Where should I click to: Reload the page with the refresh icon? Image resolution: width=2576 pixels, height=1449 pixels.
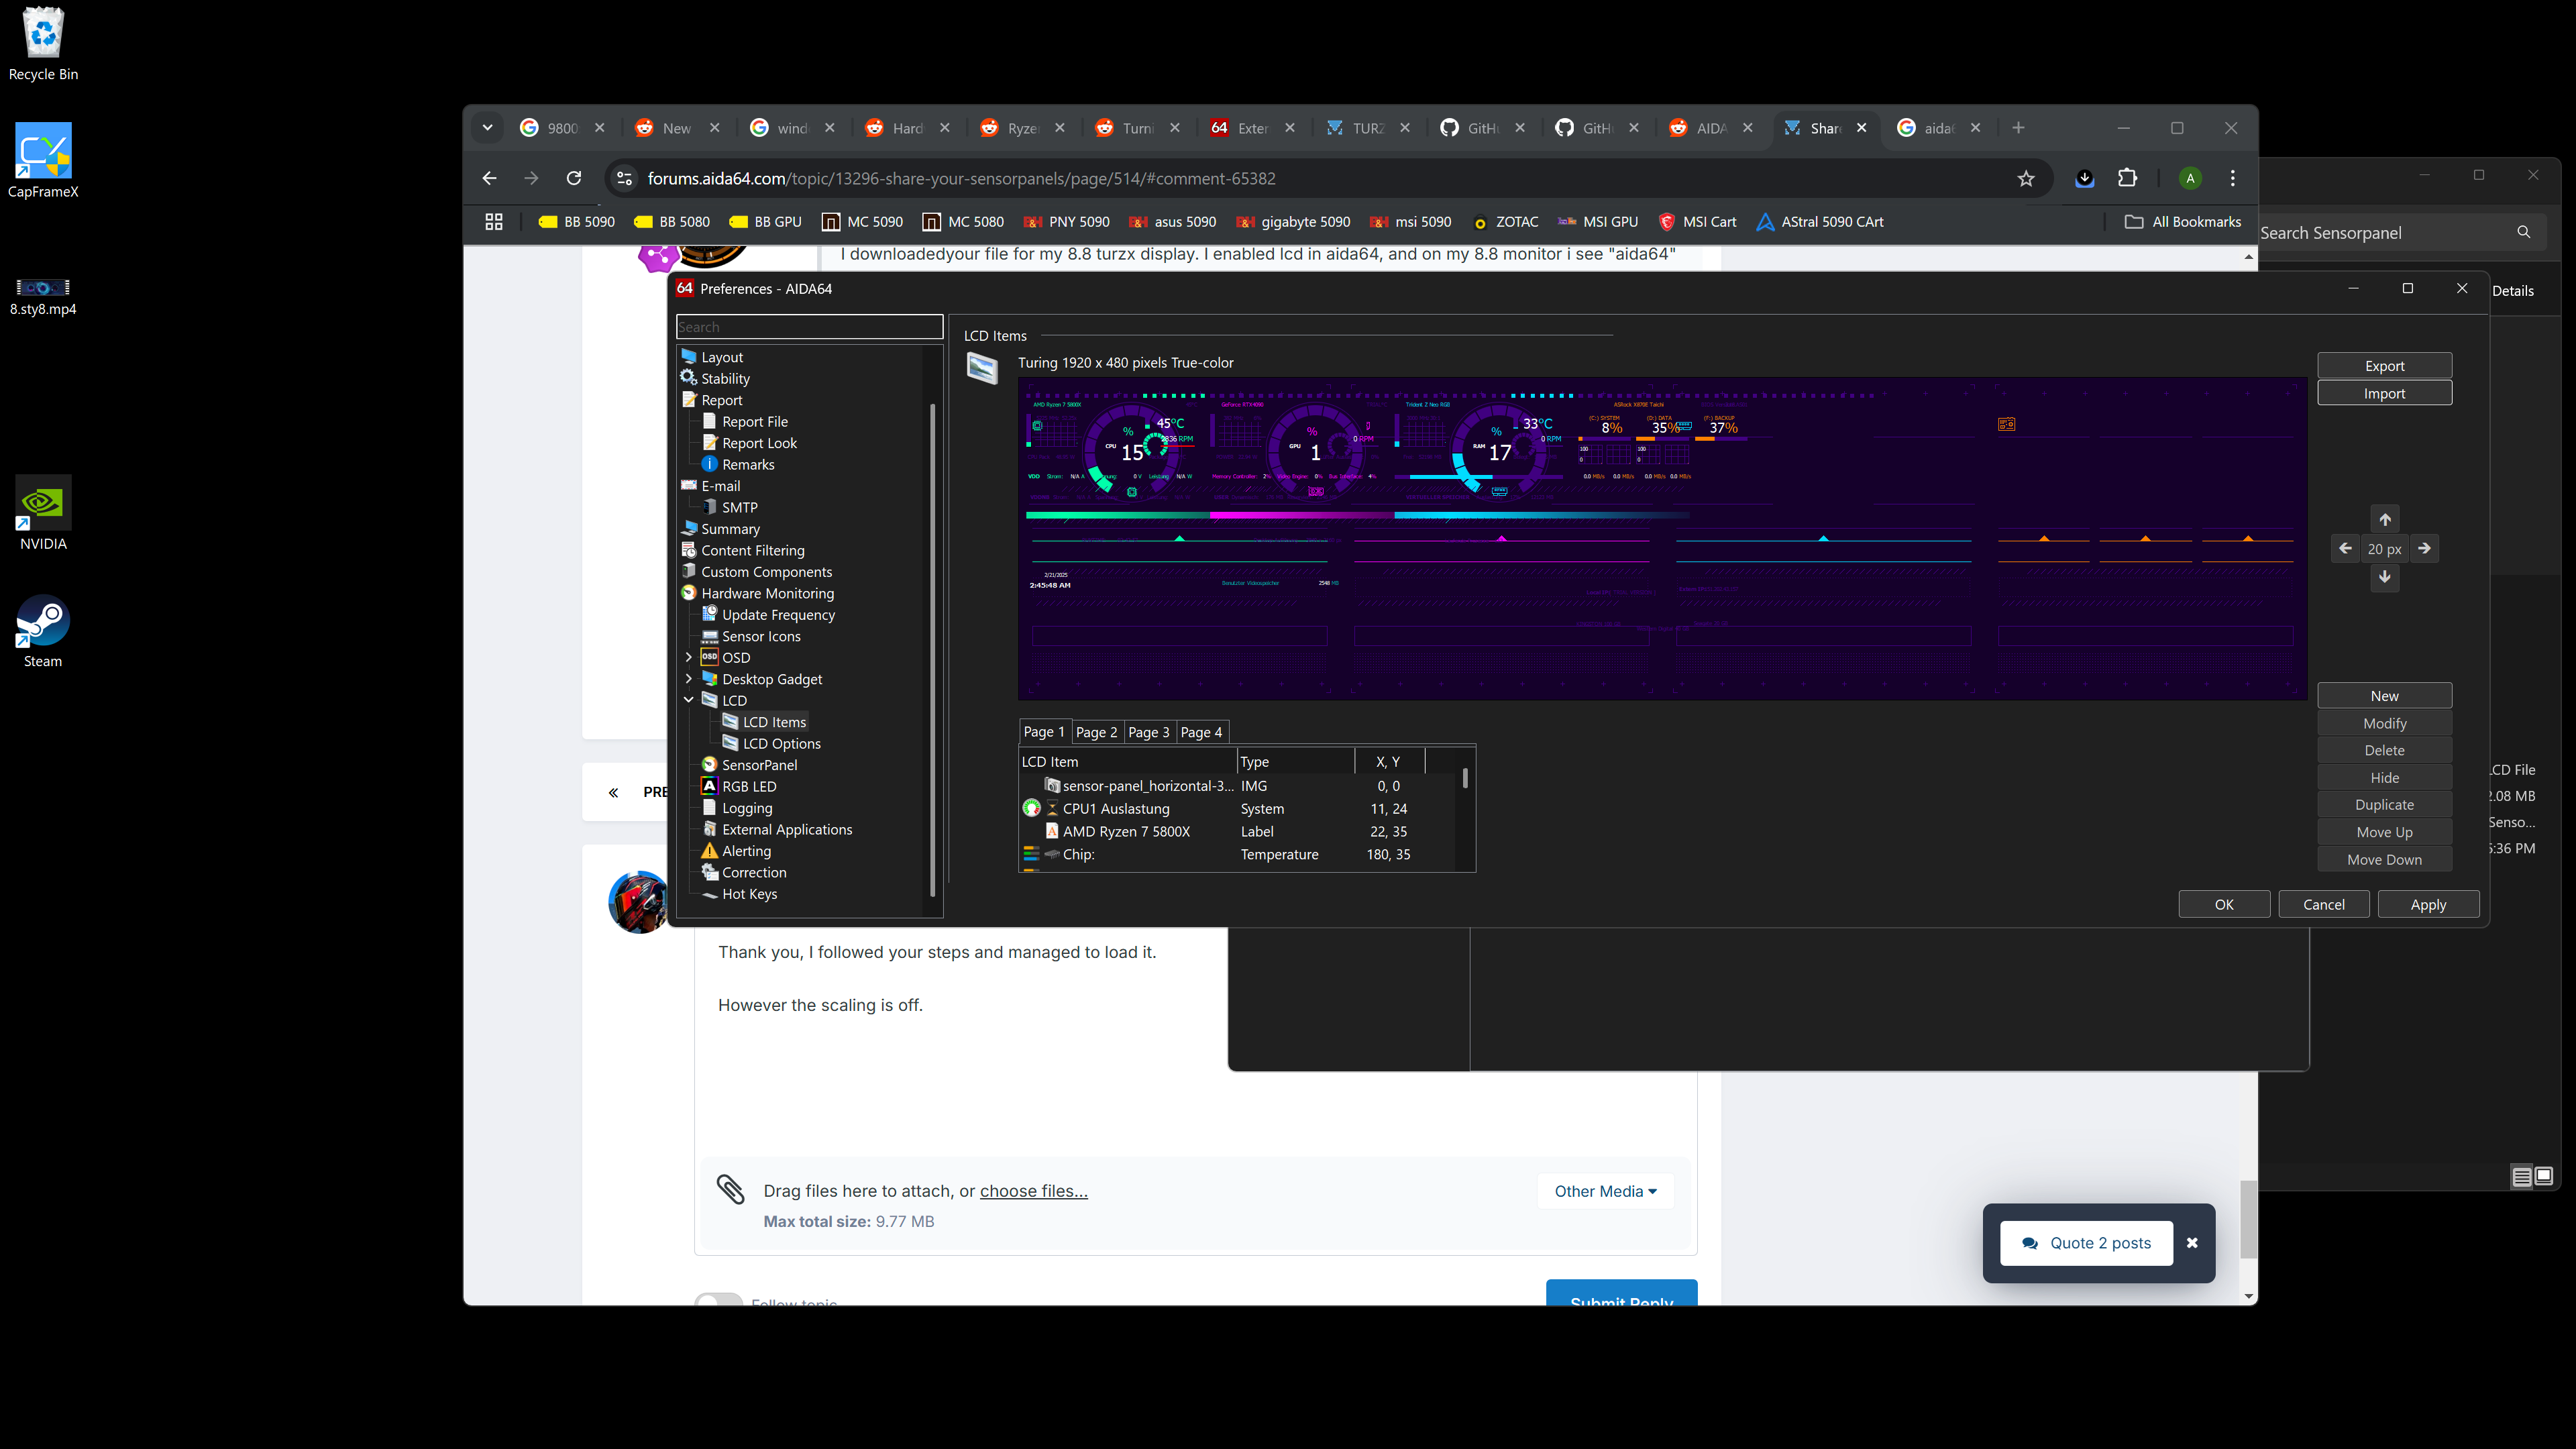[x=574, y=178]
